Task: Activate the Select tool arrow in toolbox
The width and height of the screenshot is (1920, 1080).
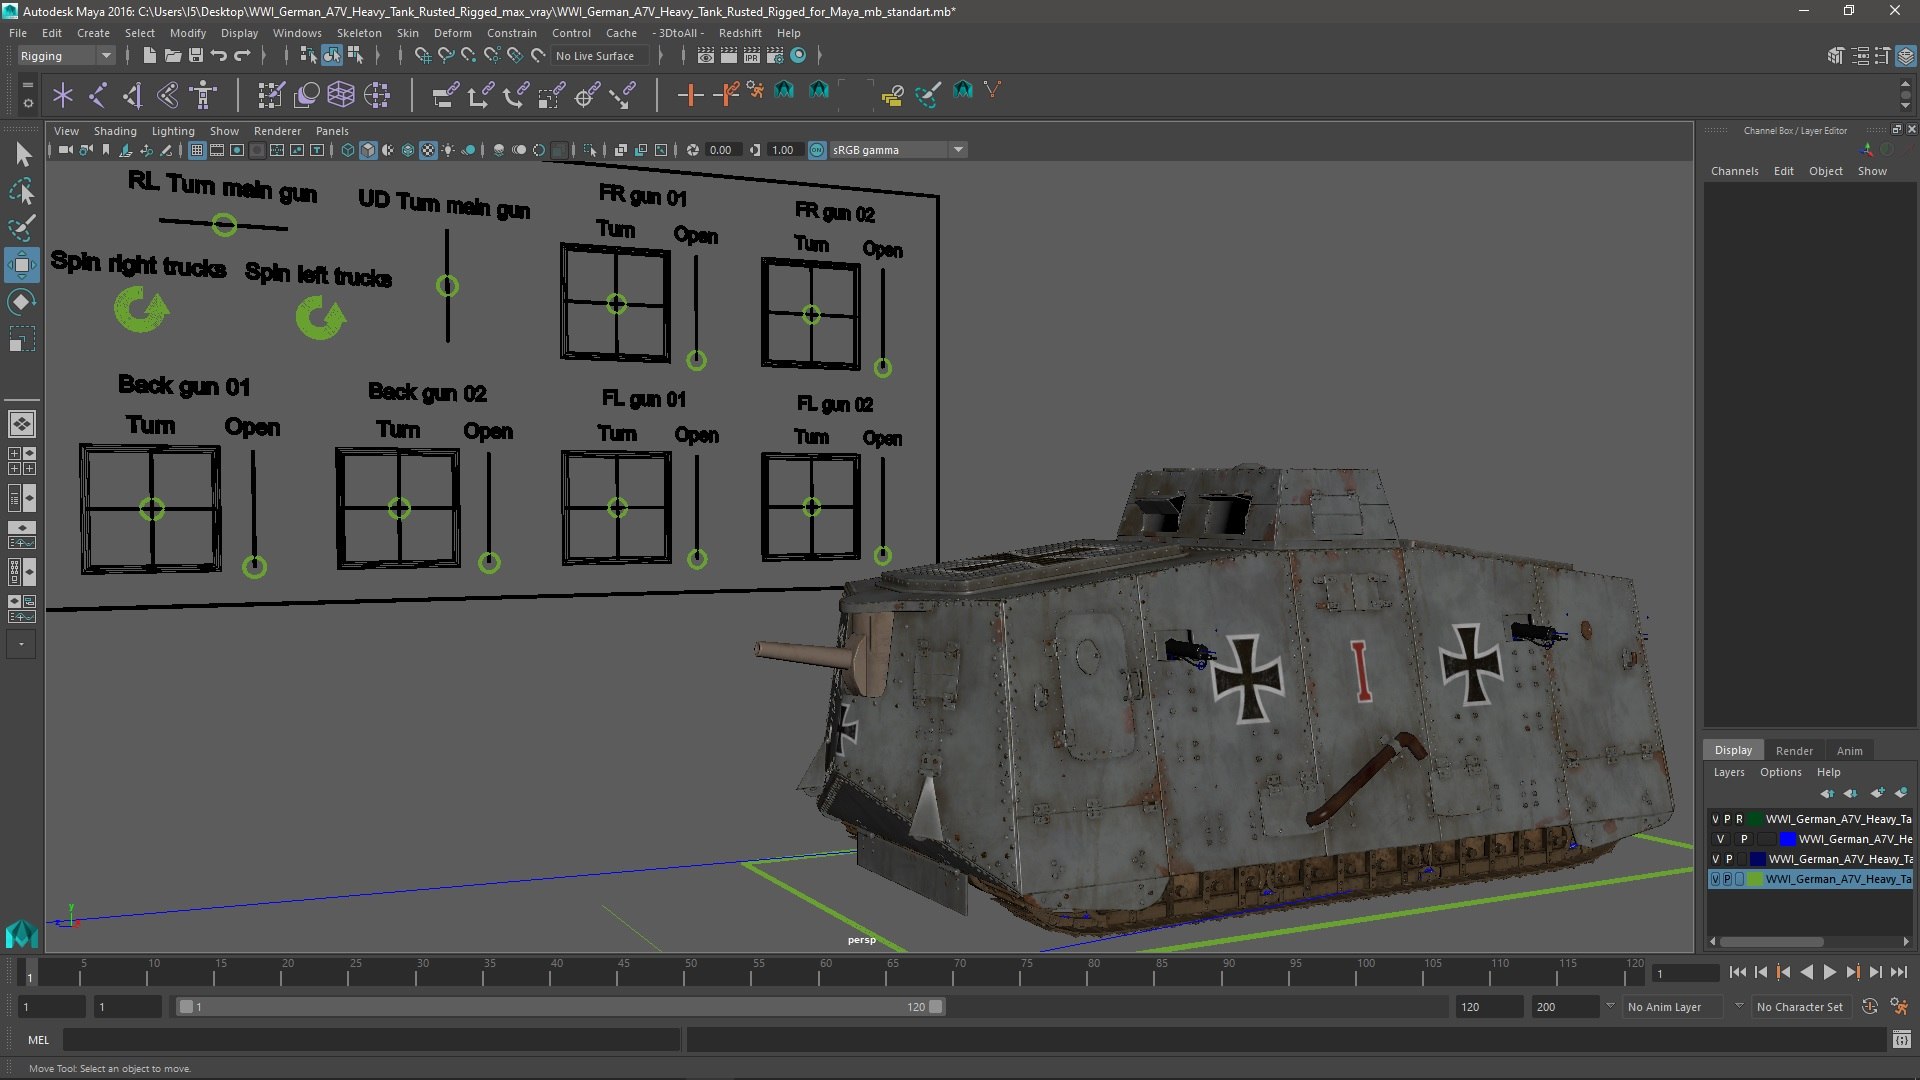Action: [x=22, y=154]
